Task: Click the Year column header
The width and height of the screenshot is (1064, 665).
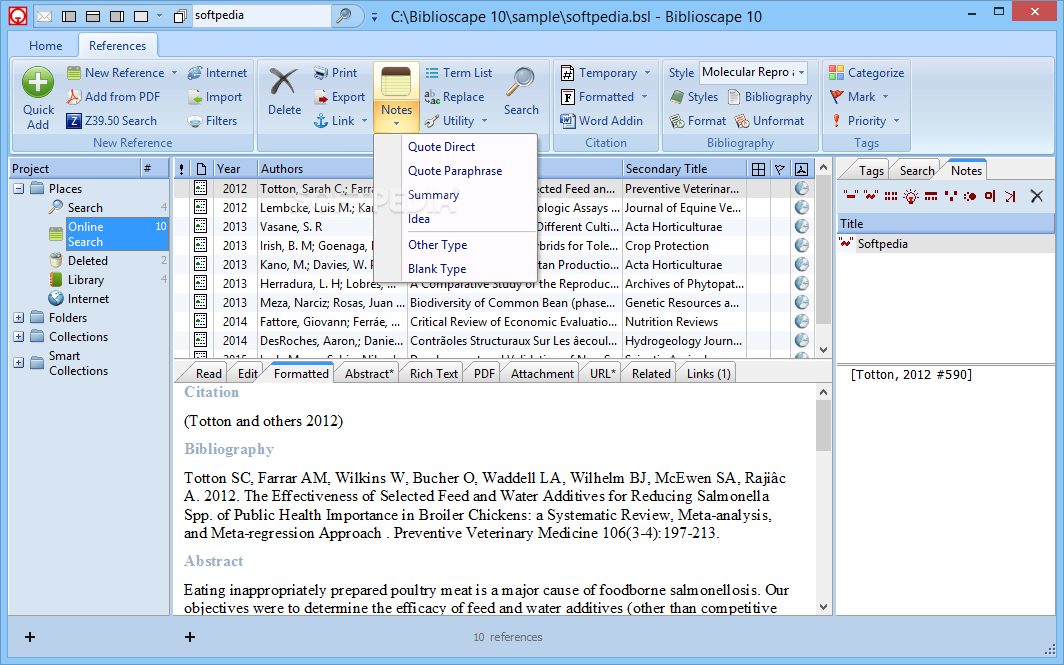Action: coord(234,169)
